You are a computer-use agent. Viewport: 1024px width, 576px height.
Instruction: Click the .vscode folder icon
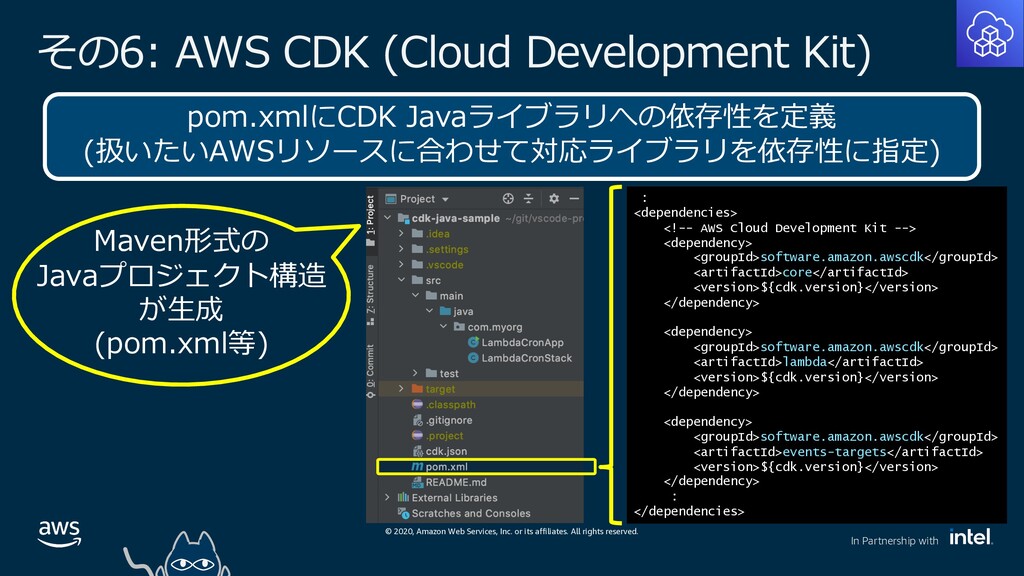[x=417, y=264]
